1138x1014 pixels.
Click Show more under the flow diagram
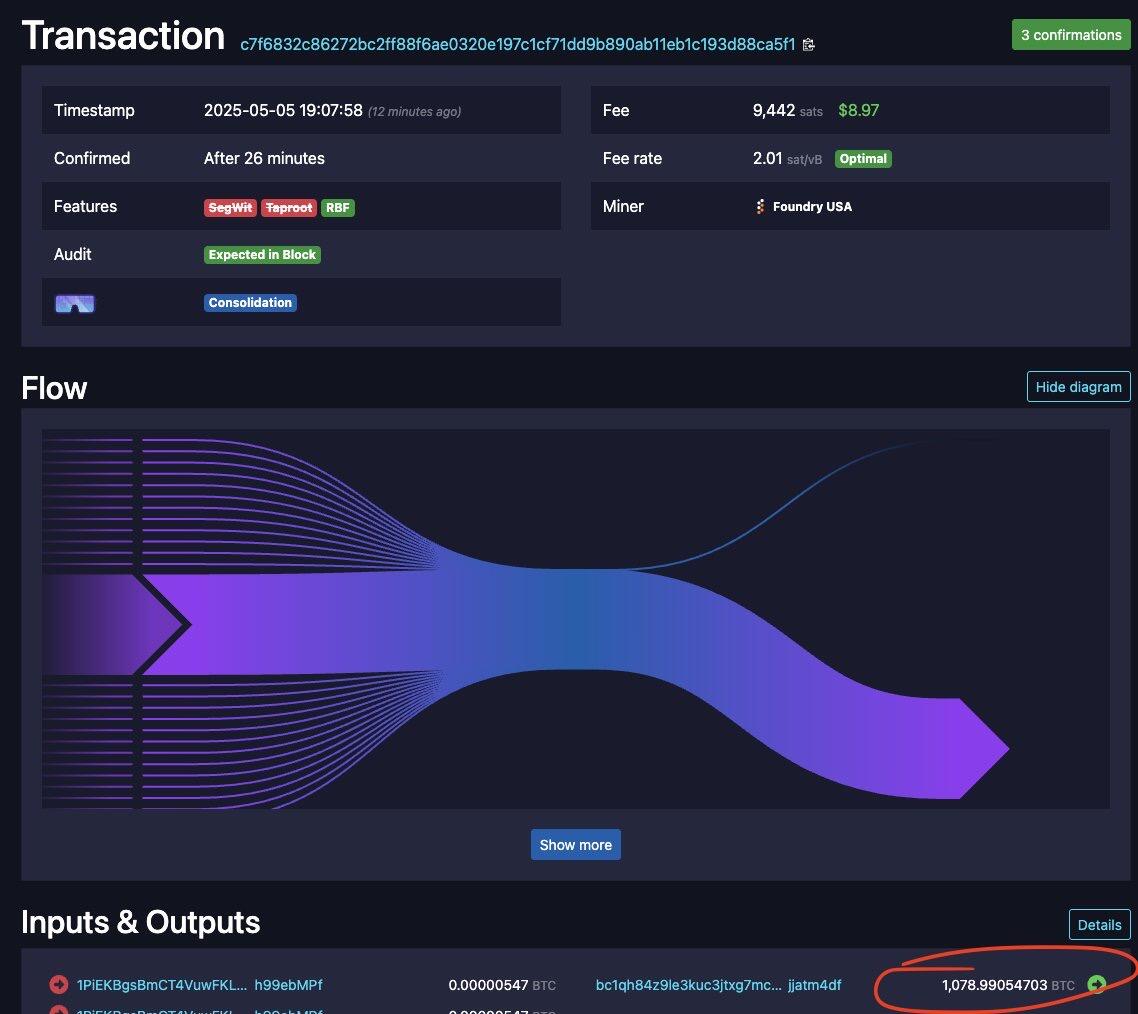(576, 845)
